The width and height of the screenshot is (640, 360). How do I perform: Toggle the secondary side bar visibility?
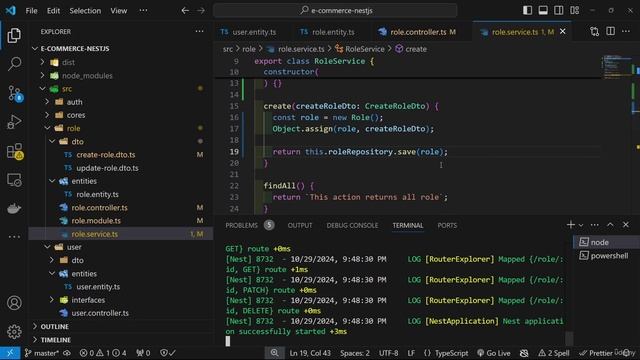[x=559, y=10]
